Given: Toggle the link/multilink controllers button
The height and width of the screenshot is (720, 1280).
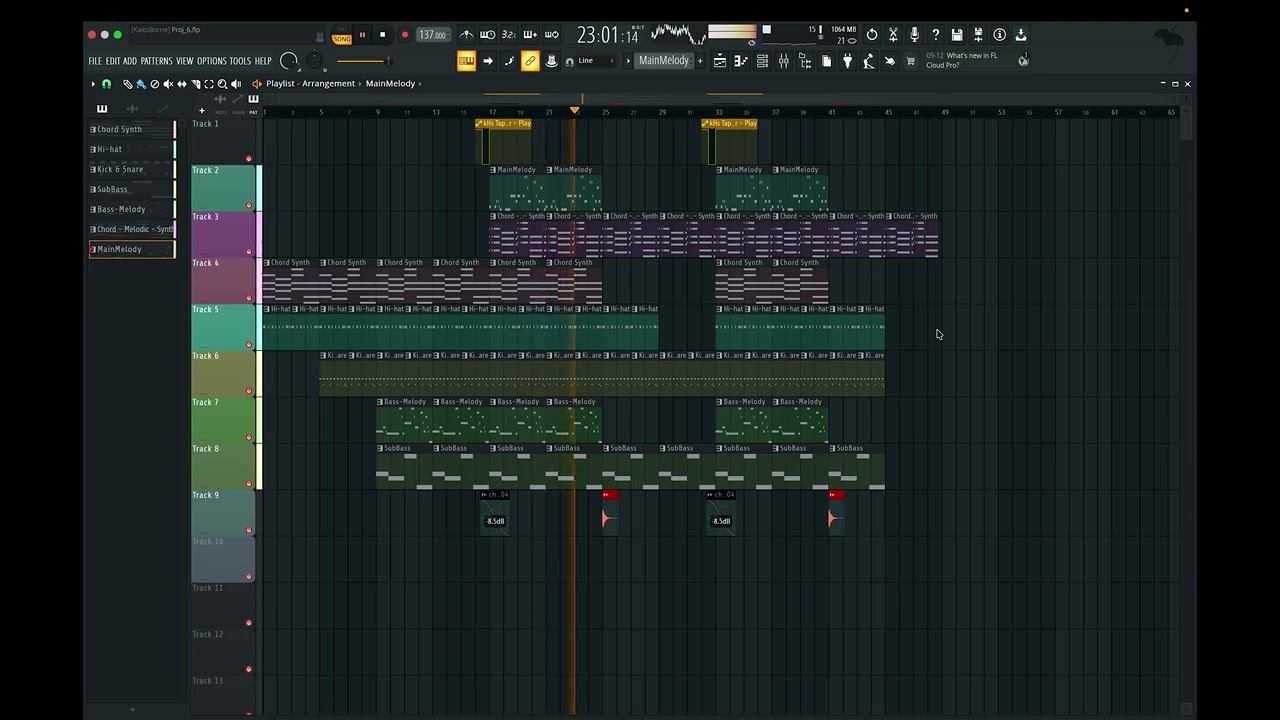Looking at the screenshot, I should pos(530,61).
